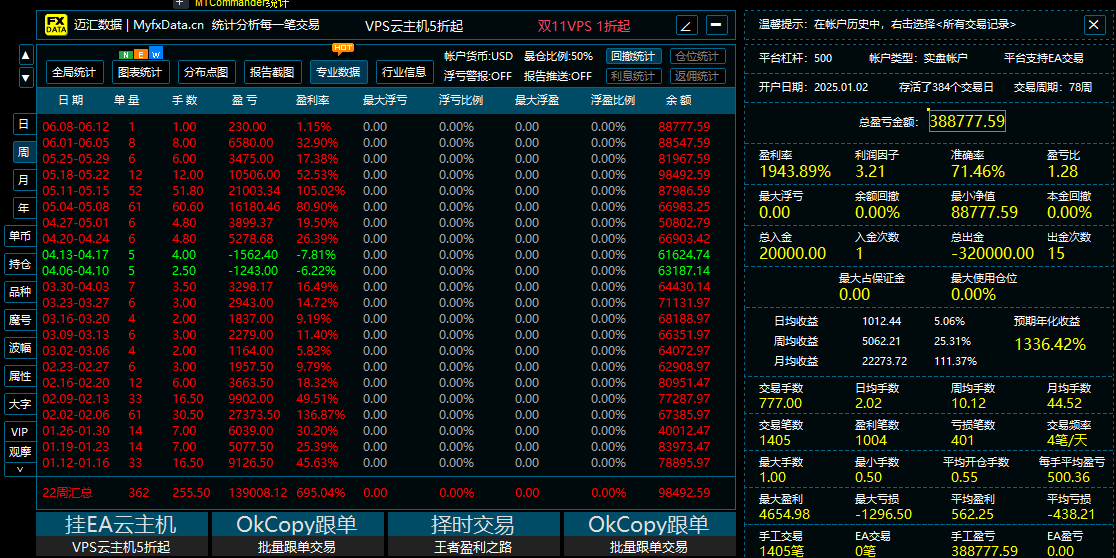Select the 02.02-02.06 week row
The height and width of the screenshot is (558, 1116).
[x=385, y=414]
